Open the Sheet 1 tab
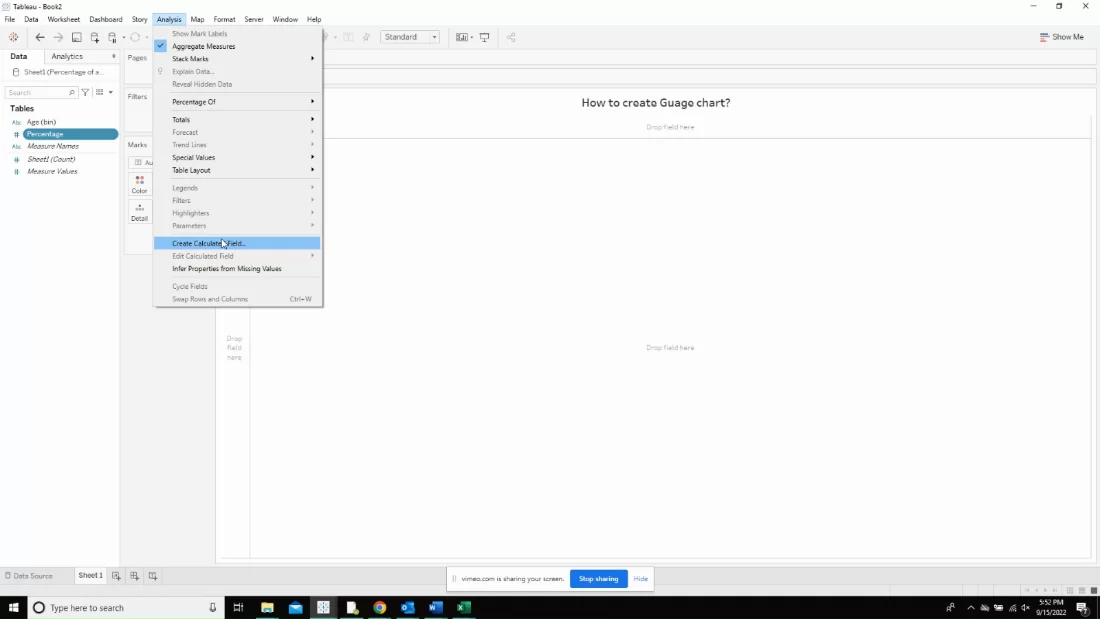The width and height of the screenshot is (1100, 619). click(x=90, y=575)
